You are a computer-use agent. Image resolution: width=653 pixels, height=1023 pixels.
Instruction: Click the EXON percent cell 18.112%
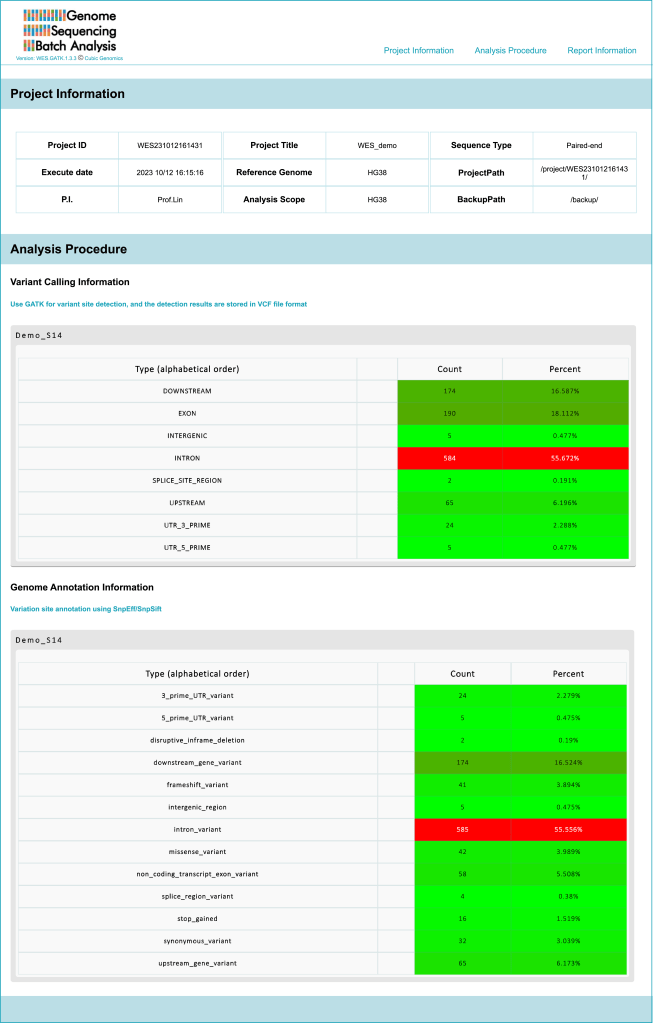pos(565,413)
